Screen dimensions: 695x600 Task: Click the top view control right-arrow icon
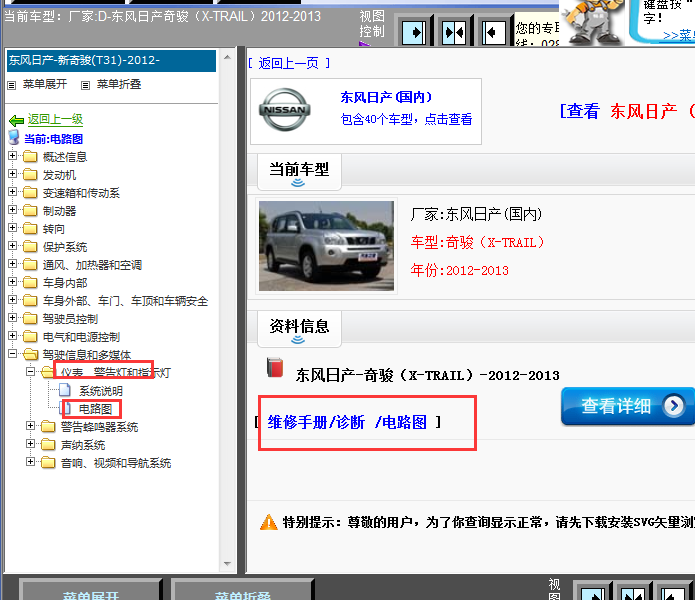tap(414, 32)
